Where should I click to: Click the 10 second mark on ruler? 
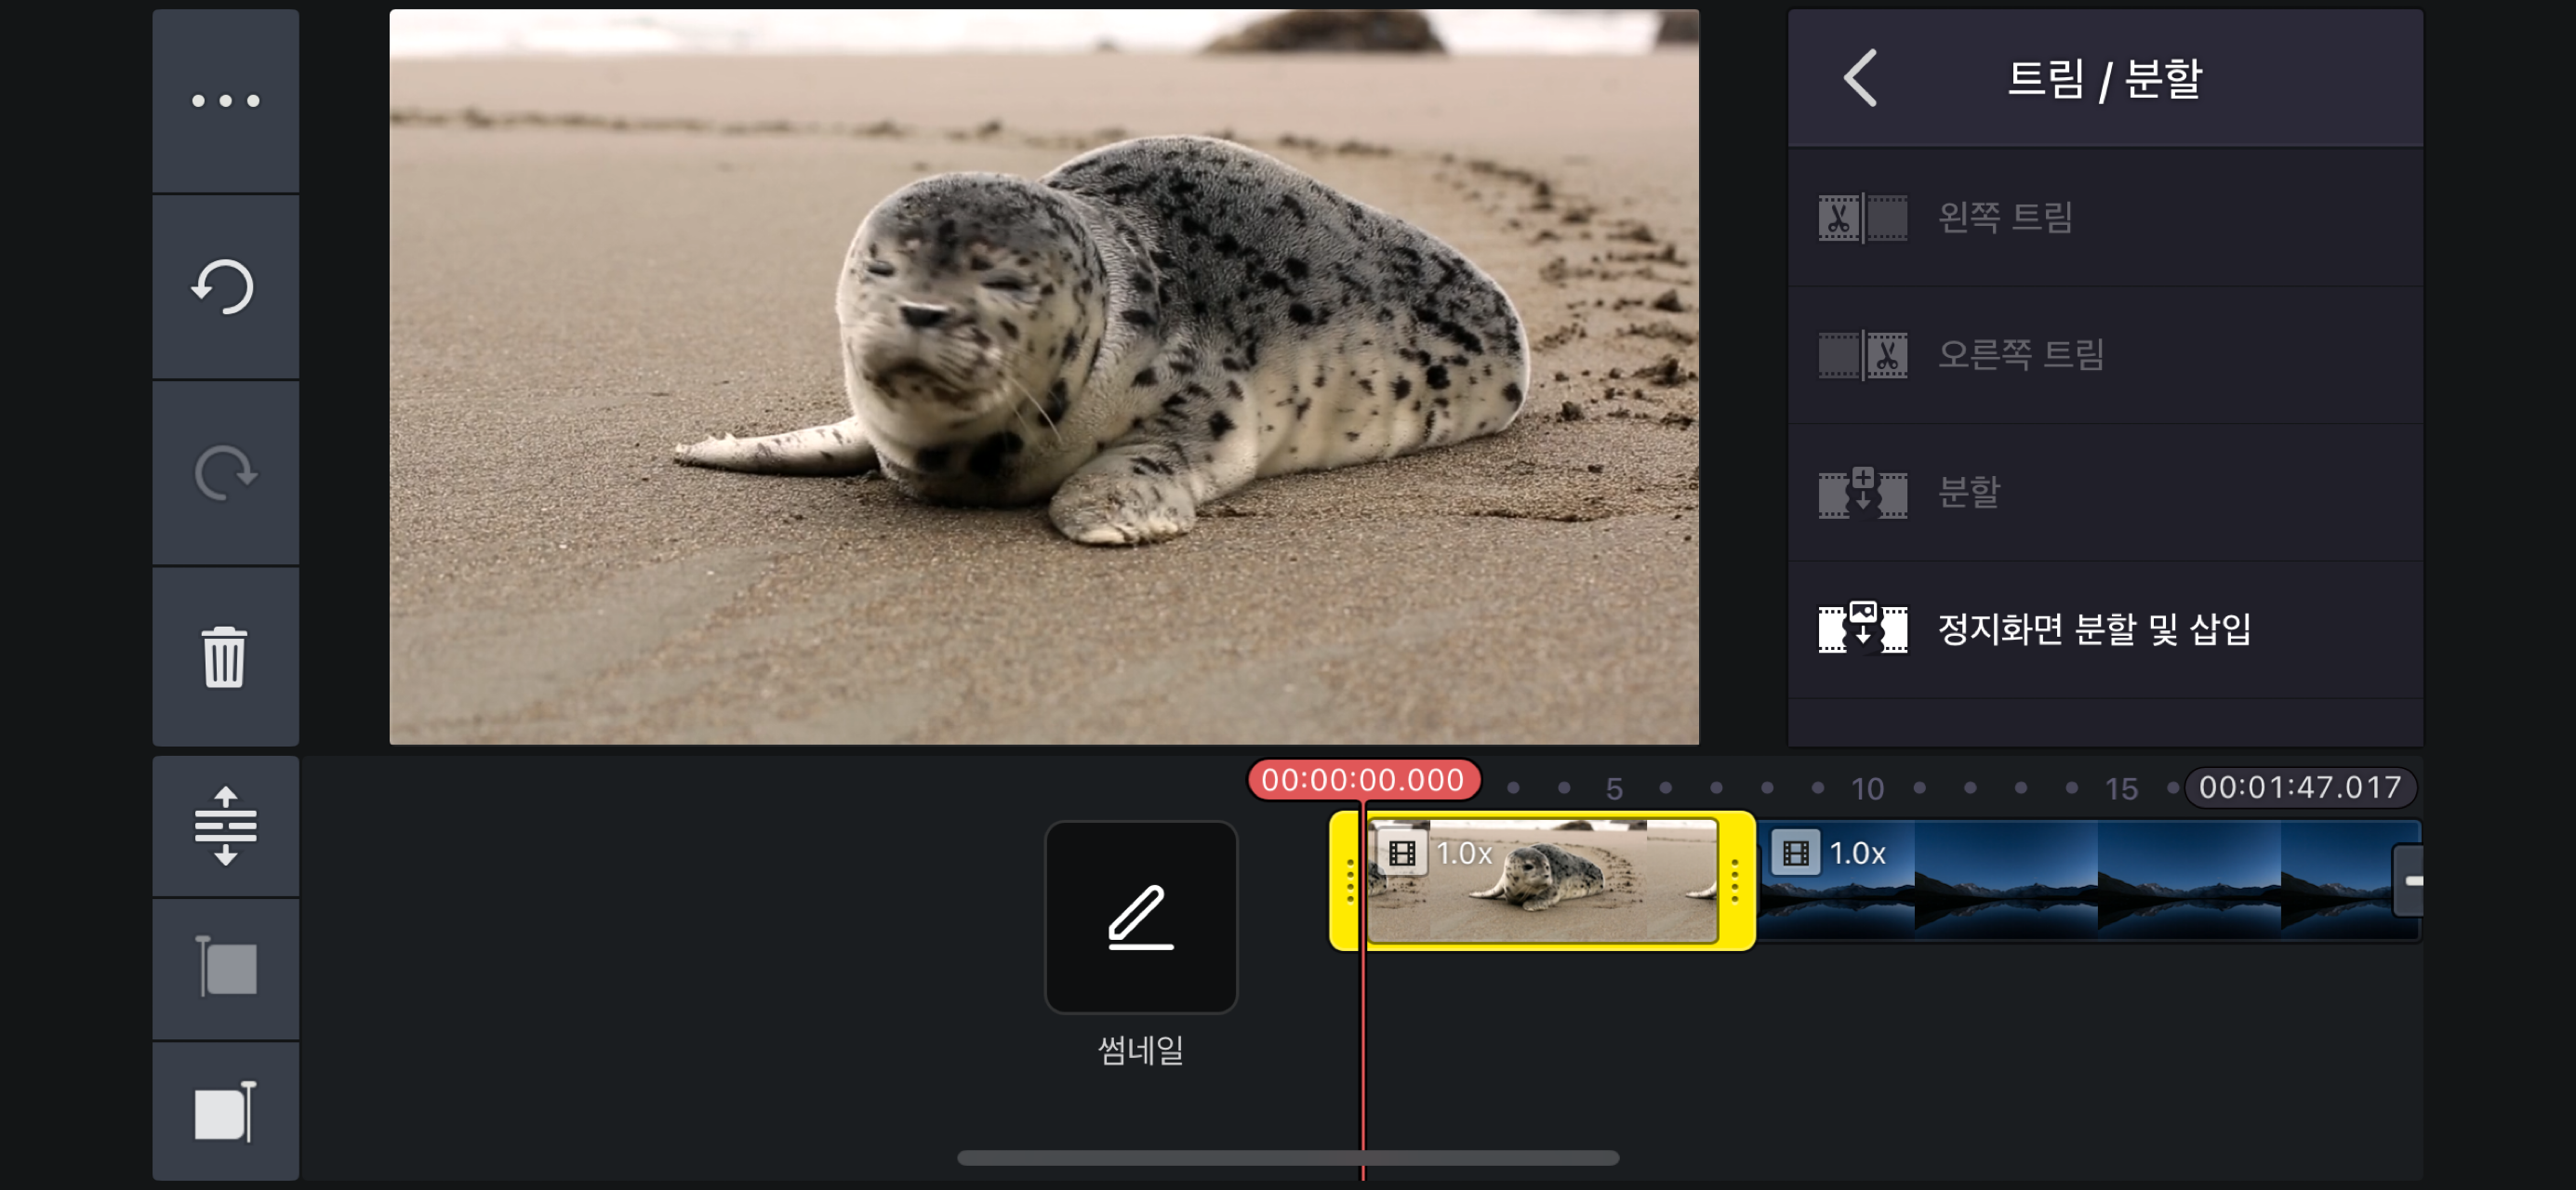tap(1866, 788)
